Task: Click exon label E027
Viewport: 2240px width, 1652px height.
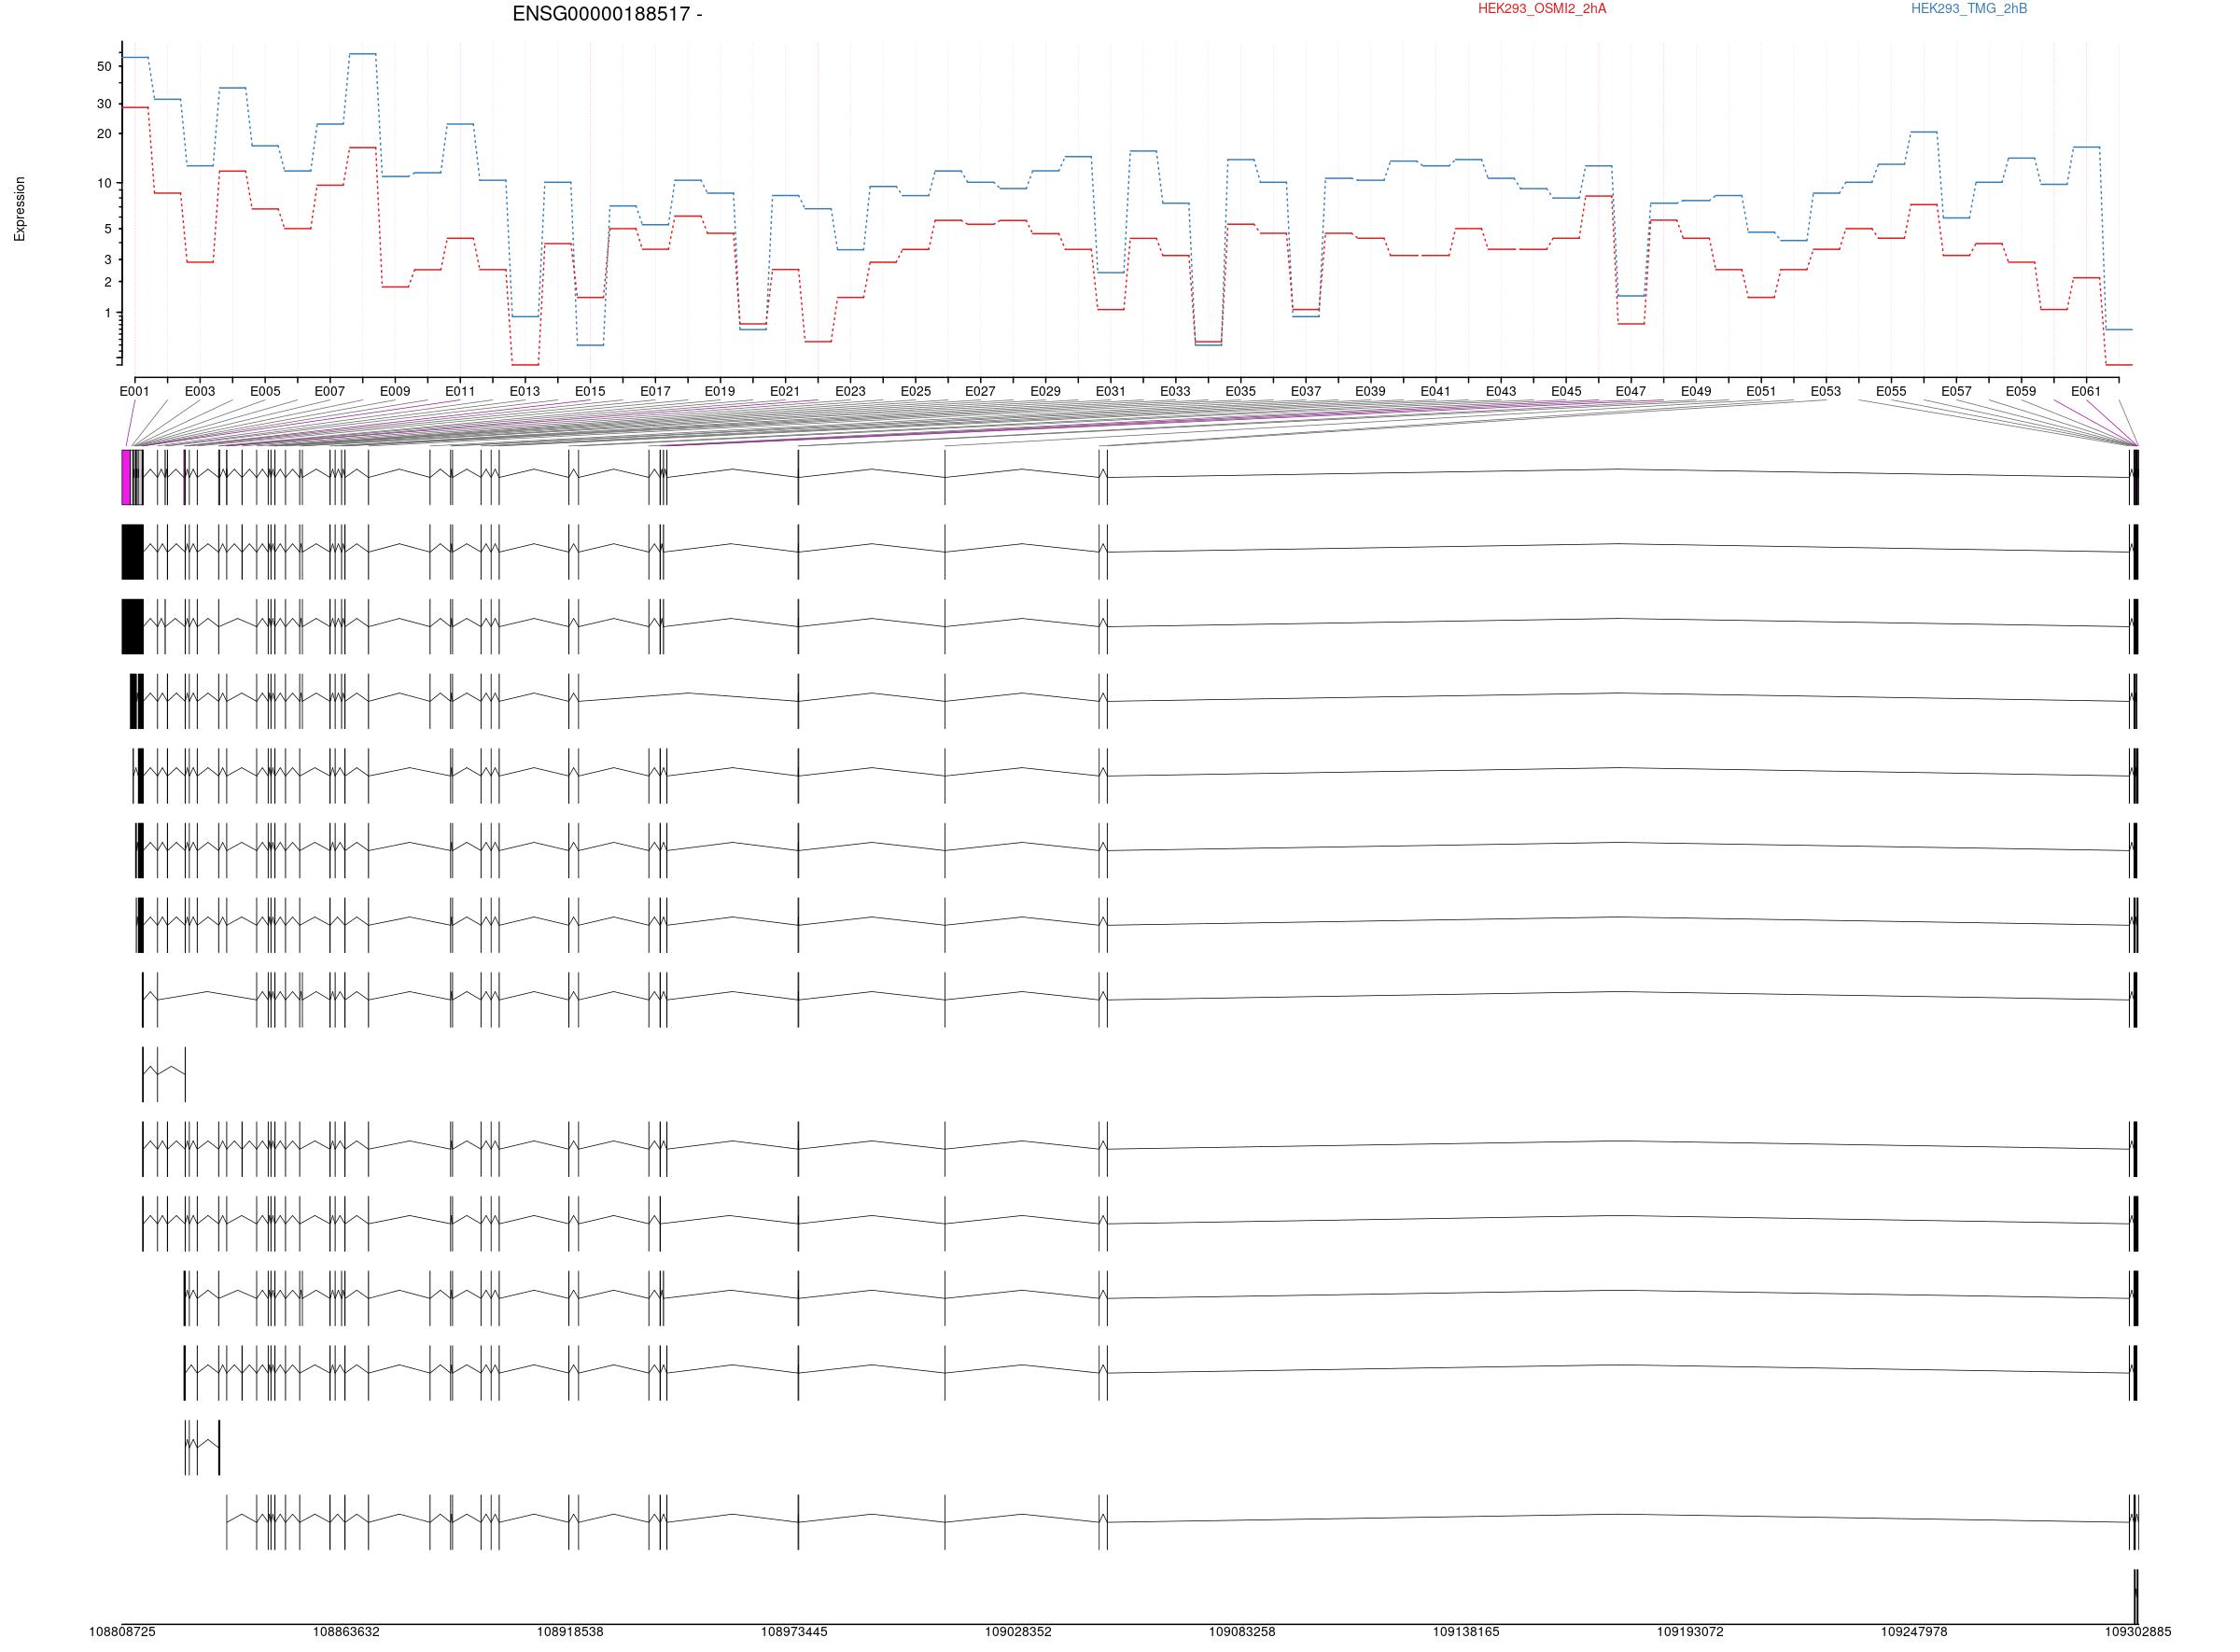Action: pyautogui.click(x=981, y=392)
